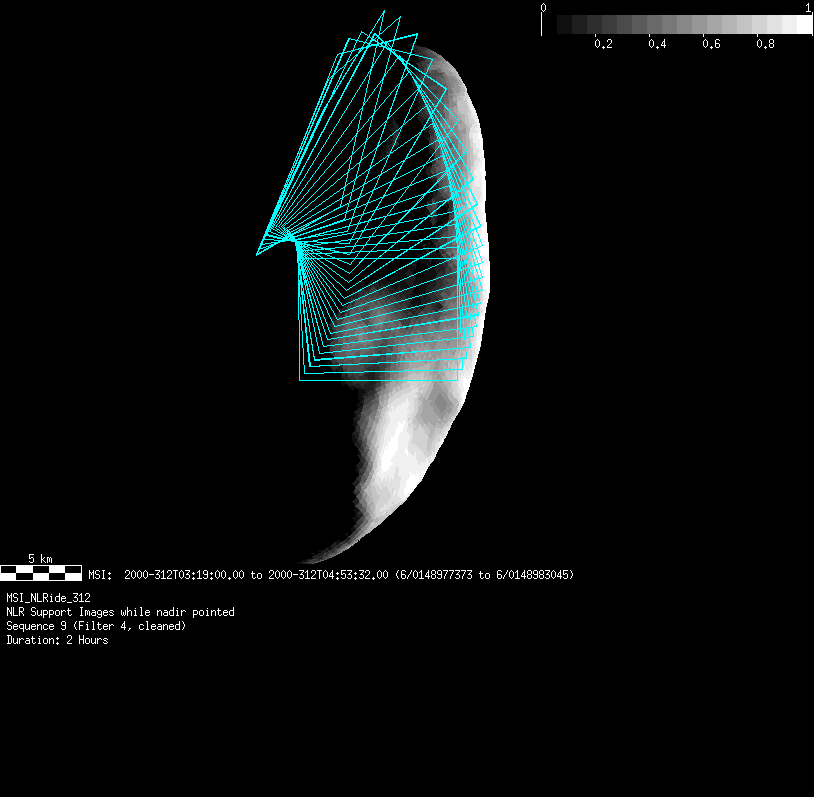This screenshot has width=814, height=797.
Task: Click the 'NLR Support Images while nadir pointed' line
Action: 120,612
